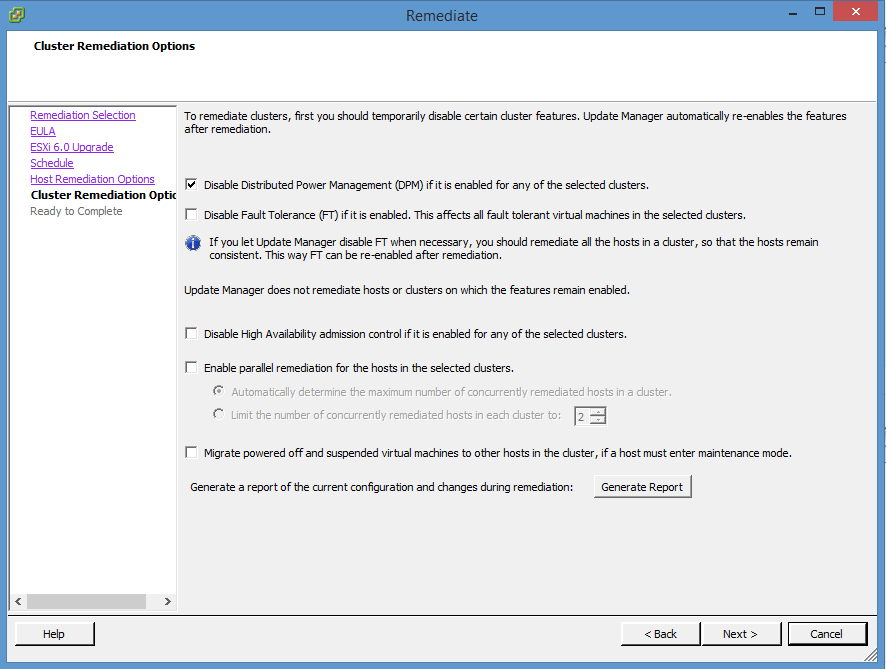The width and height of the screenshot is (886, 669).
Task: Go Back to the previous page
Action: click(x=660, y=634)
